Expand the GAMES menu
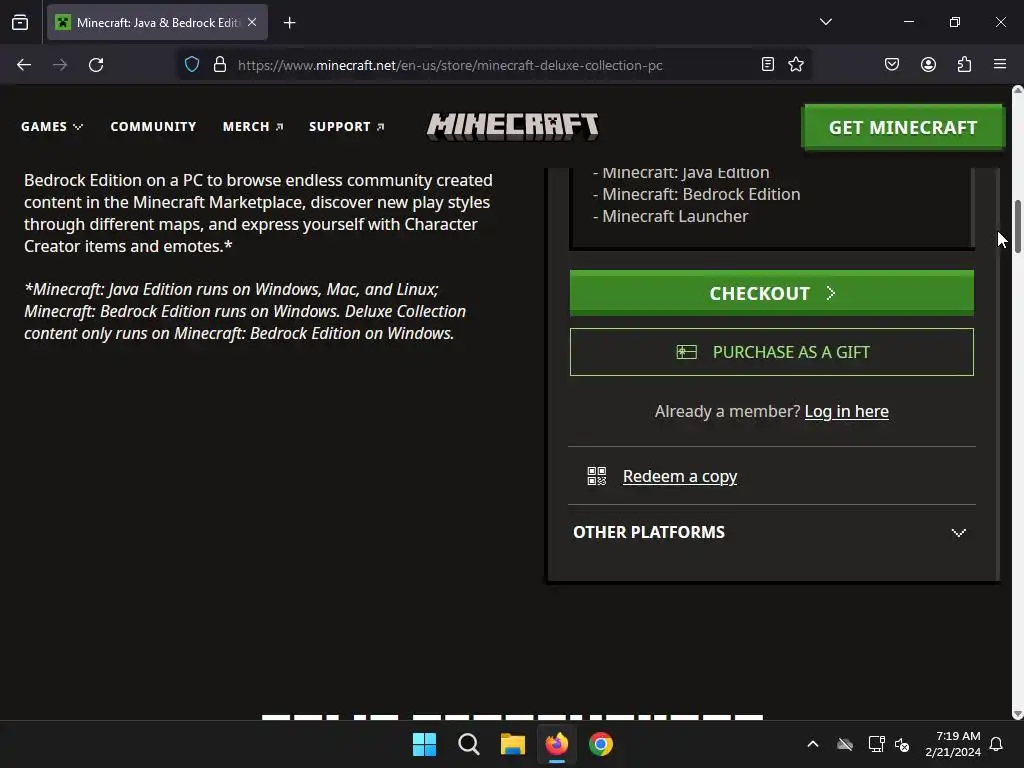Image resolution: width=1024 pixels, height=768 pixels. (x=52, y=127)
